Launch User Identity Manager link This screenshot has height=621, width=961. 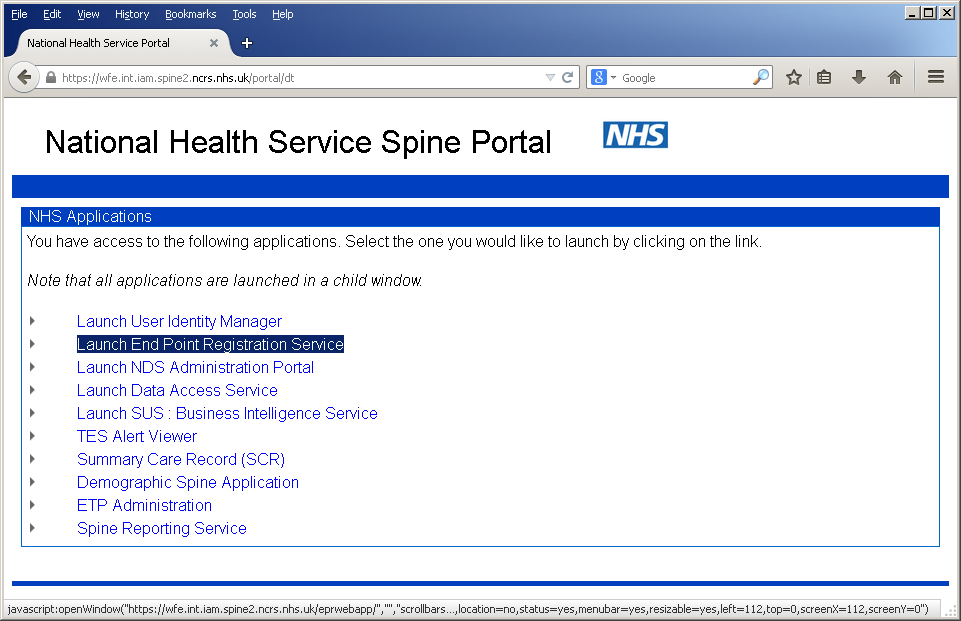tap(179, 321)
